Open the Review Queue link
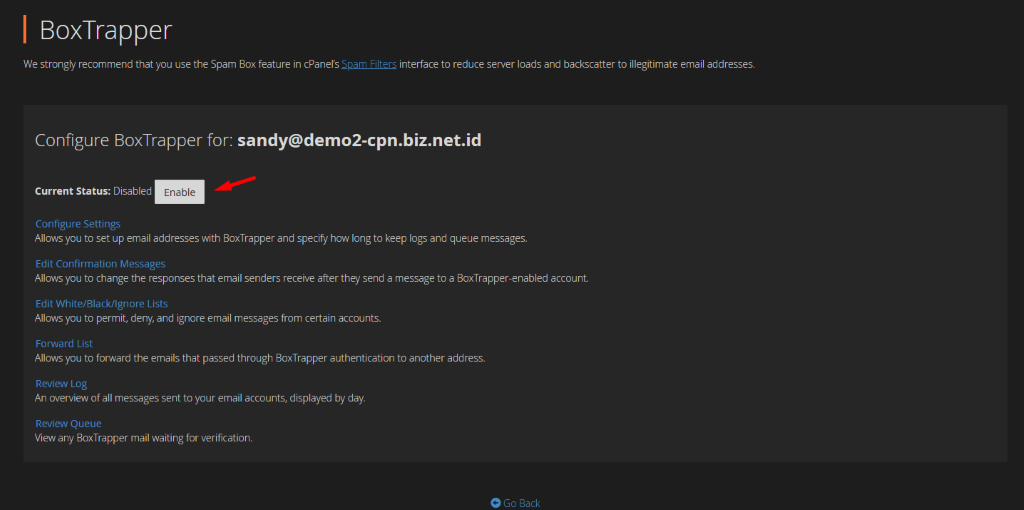 (69, 423)
